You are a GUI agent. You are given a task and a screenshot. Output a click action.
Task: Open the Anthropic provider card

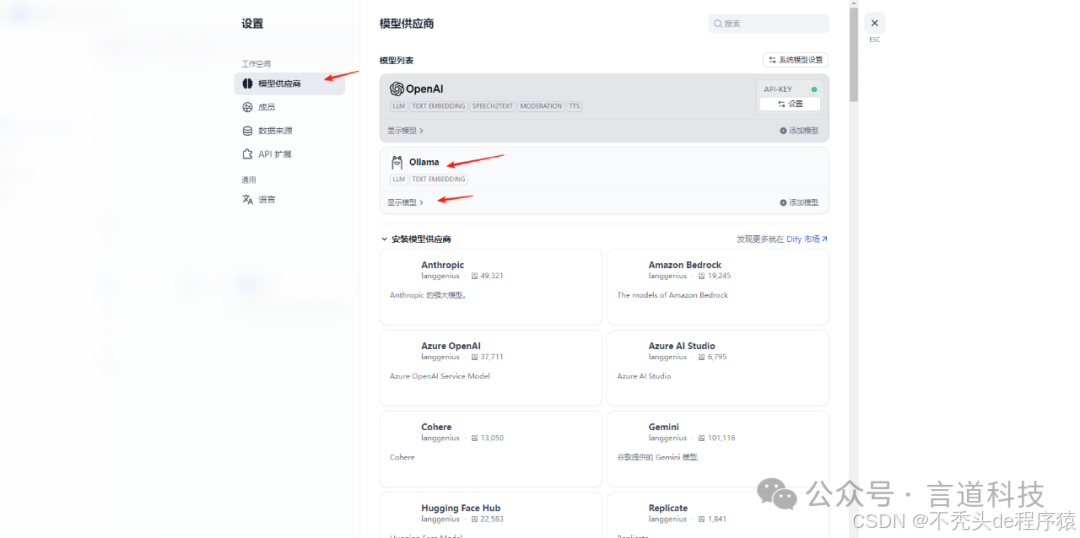tap(491, 287)
